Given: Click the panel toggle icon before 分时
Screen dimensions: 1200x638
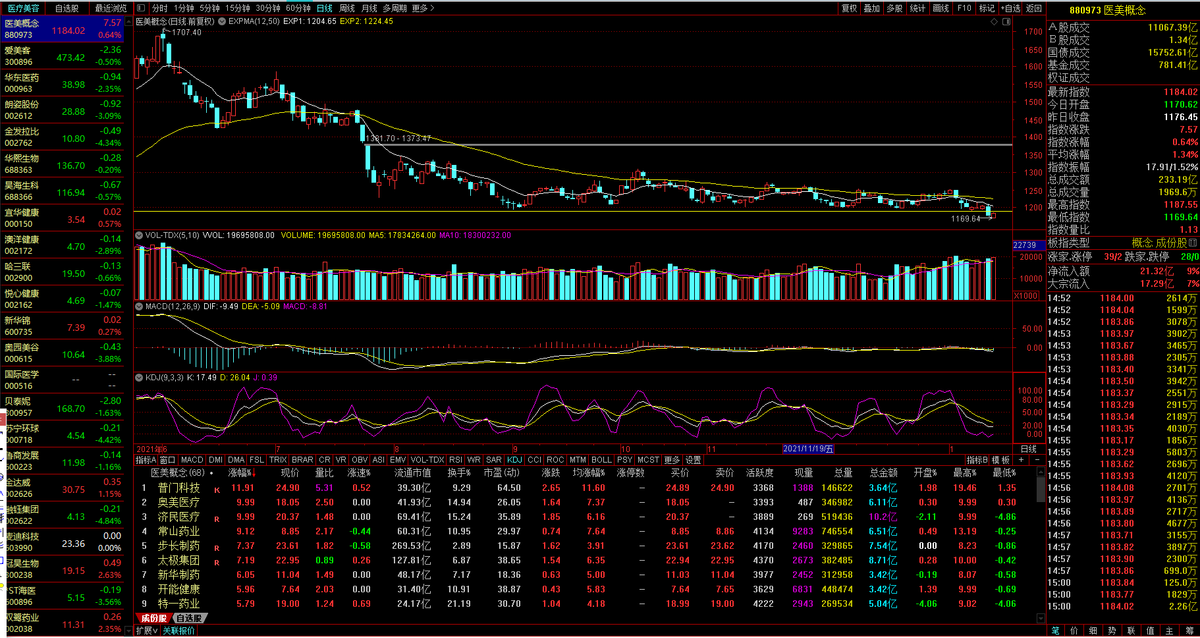Looking at the screenshot, I should (140, 8).
